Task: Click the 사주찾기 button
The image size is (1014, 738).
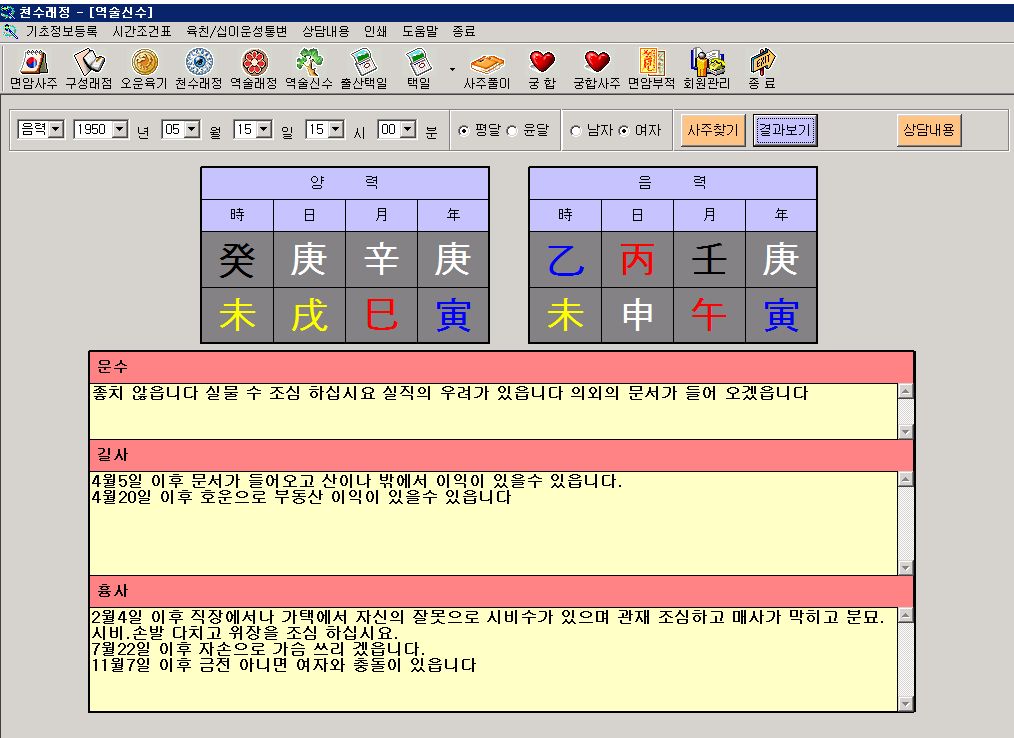Action: [x=713, y=130]
